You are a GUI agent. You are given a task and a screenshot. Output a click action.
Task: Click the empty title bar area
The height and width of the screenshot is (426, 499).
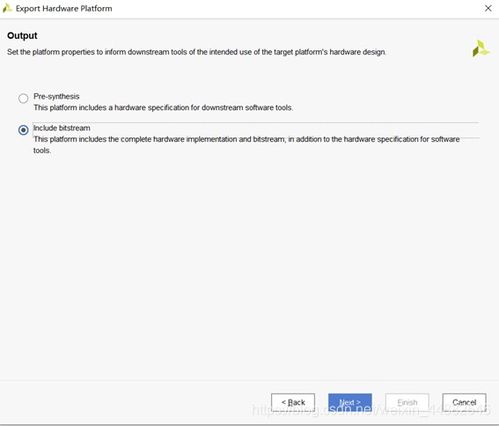click(297, 9)
